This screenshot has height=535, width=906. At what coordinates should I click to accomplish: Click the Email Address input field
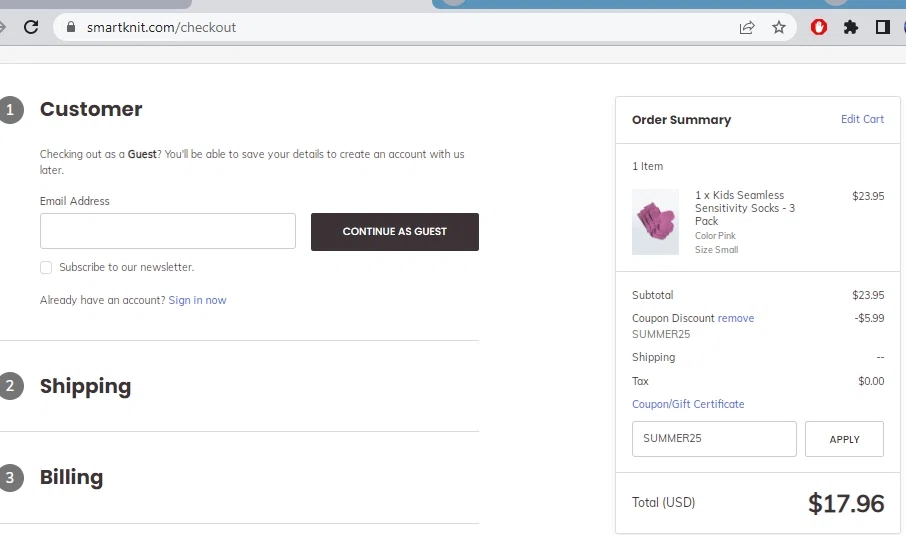click(168, 231)
